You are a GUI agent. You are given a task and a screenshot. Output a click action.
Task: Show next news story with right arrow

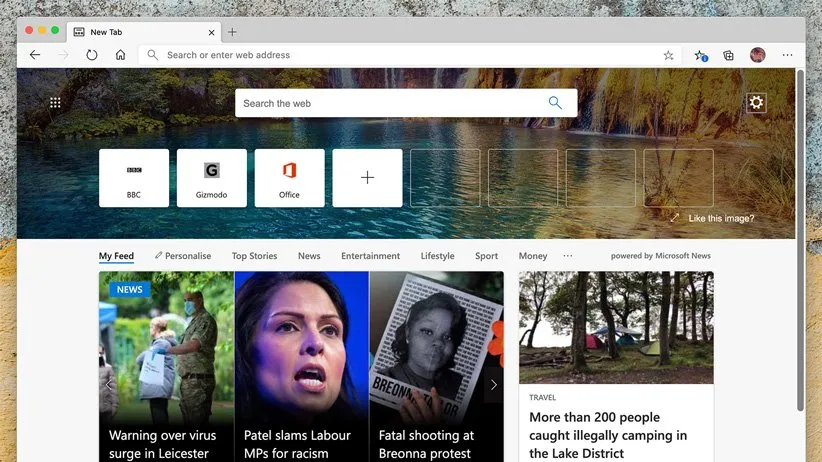(x=493, y=384)
